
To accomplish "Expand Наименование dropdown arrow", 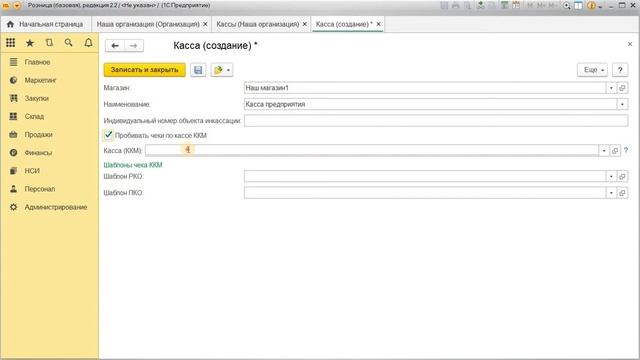I will (x=622, y=104).
